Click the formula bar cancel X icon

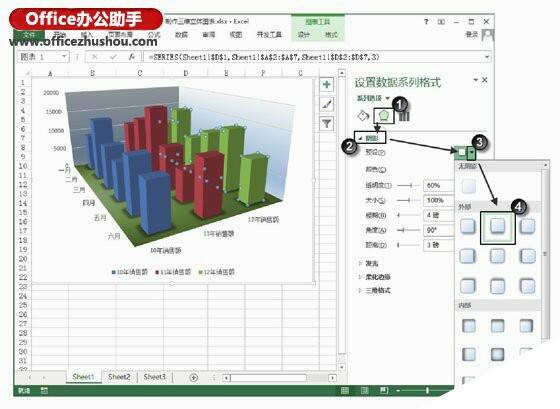95,57
